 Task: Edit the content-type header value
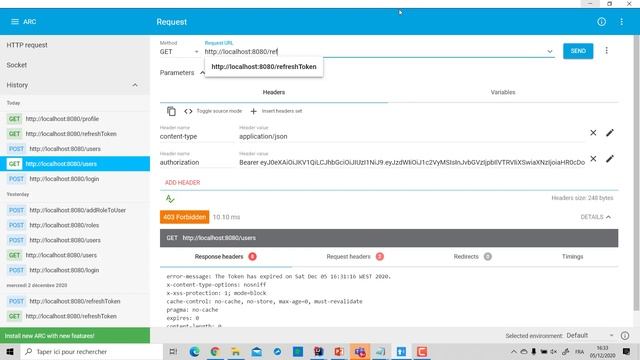click(x=610, y=133)
